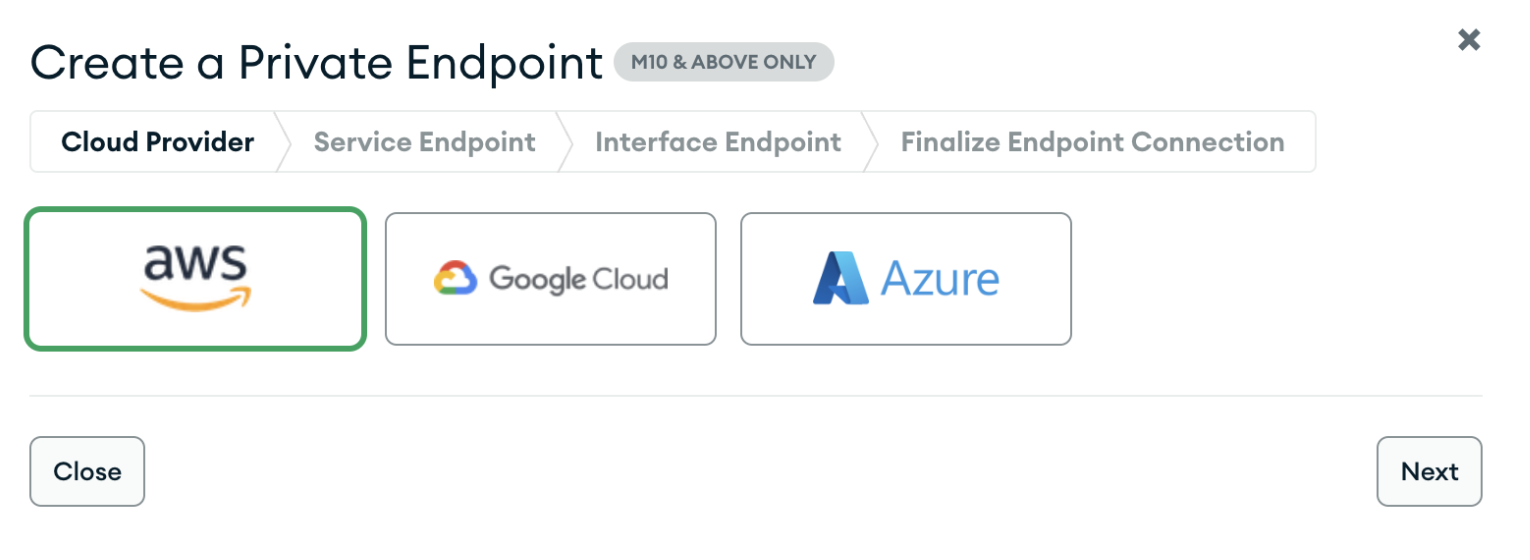This screenshot has width=1530, height=560.
Task: Open the Cloud Provider step
Action: 157,142
